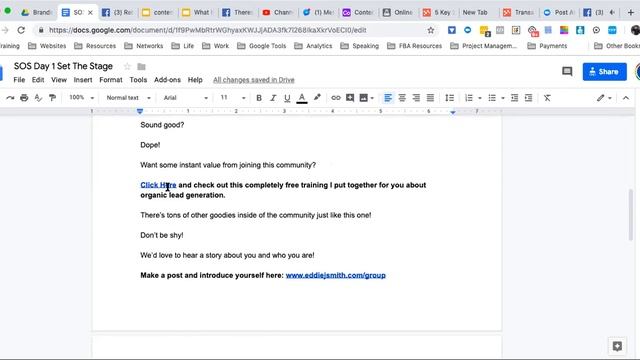Apply bulleted list
640x360 pixels.
(x=492, y=98)
